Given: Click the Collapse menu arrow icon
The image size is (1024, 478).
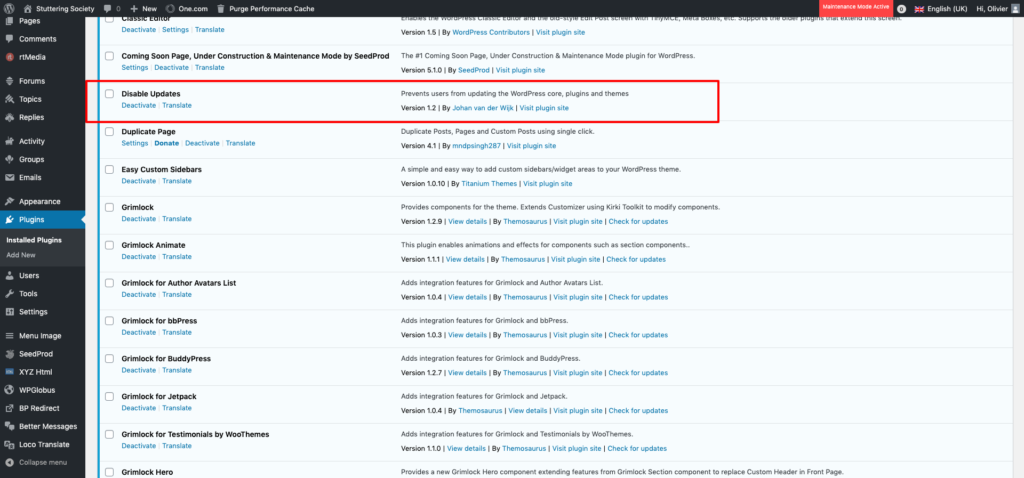Looking at the screenshot, I should [9, 462].
